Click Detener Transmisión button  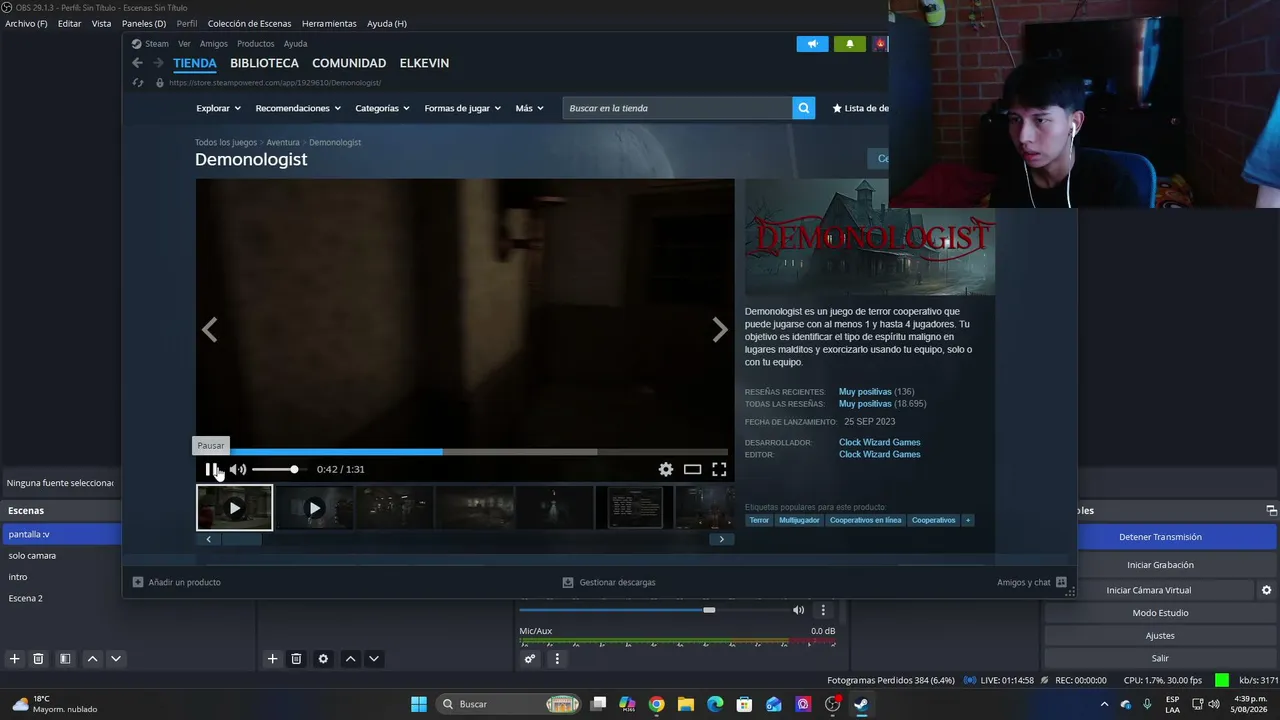[x=1160, y=537]
